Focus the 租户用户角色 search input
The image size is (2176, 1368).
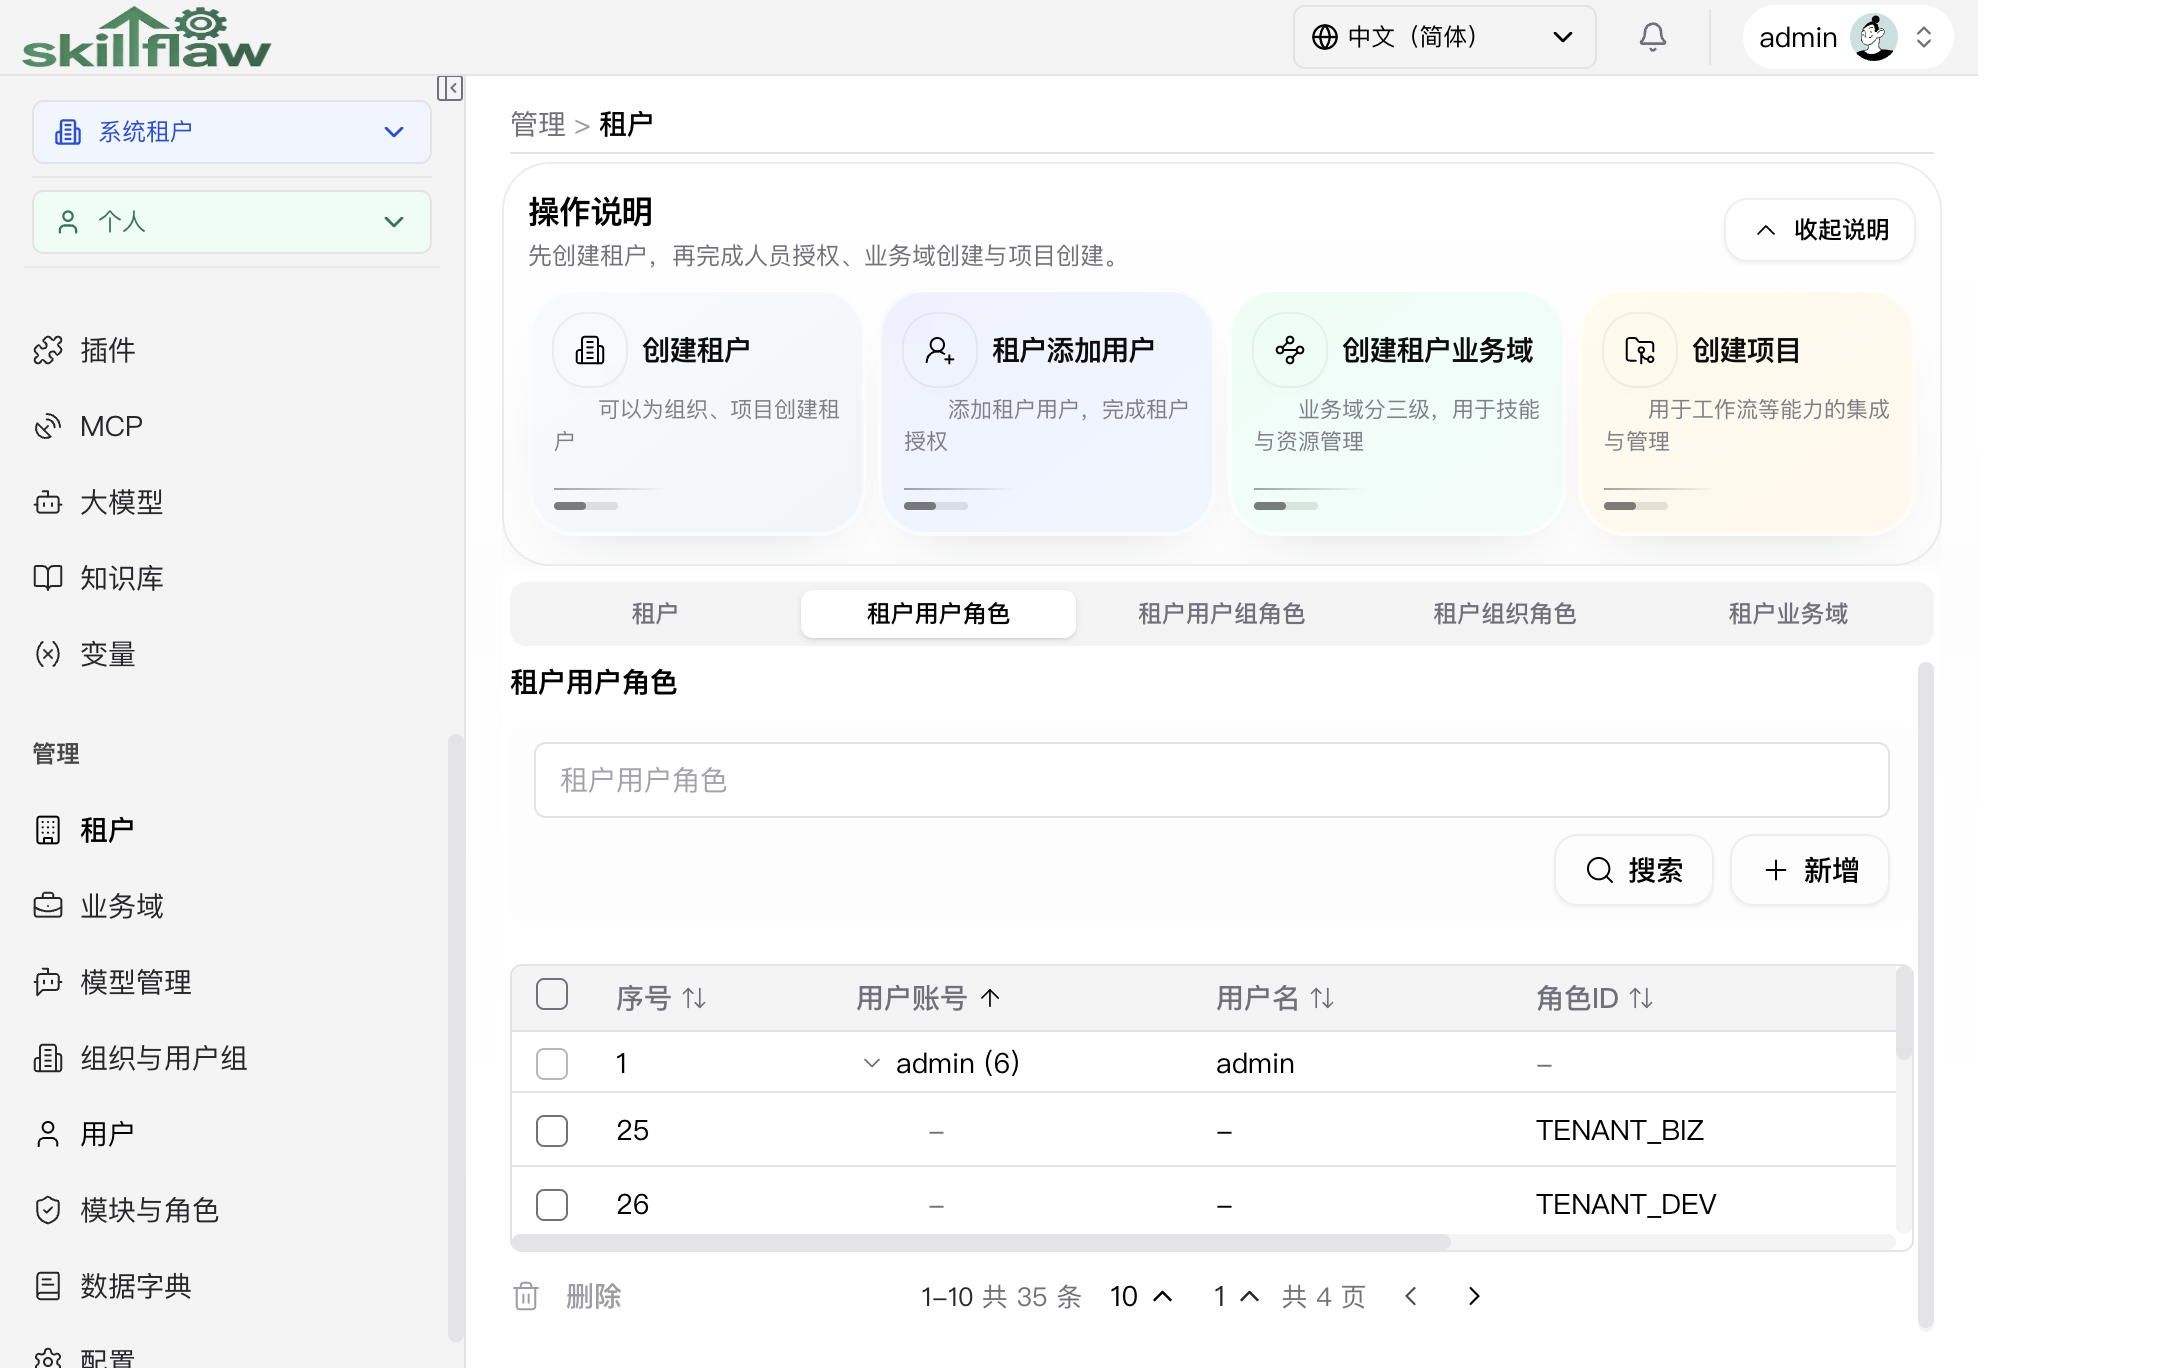pyautogui.click(x=1211, y=780)
